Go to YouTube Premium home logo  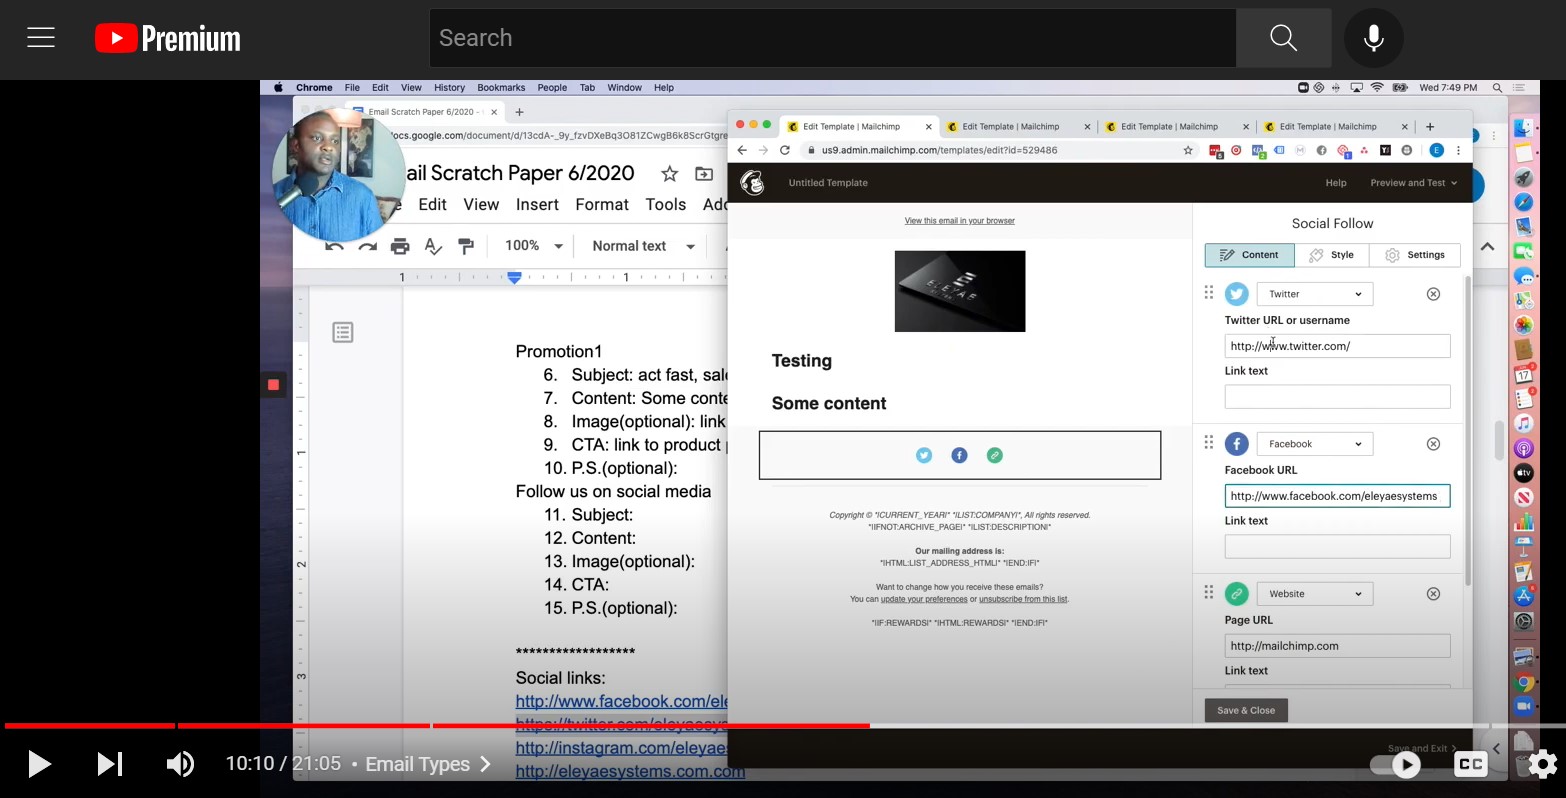point(168,38)
